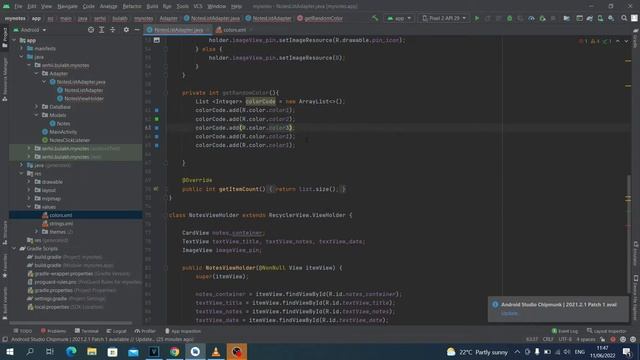Click the Make Project hammer icon
640x360 pixels.
(375, 18)
